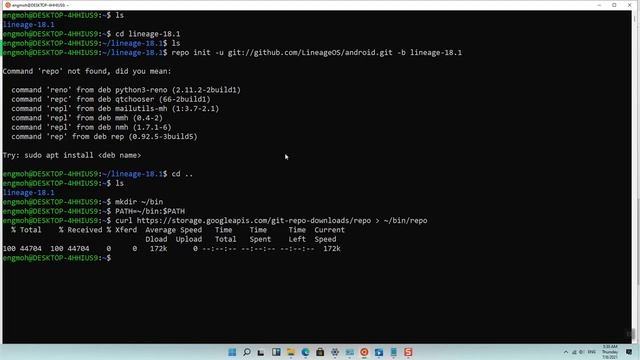Open volume control tray icon
The image size is (640, 360).
[x=581, y=352]
